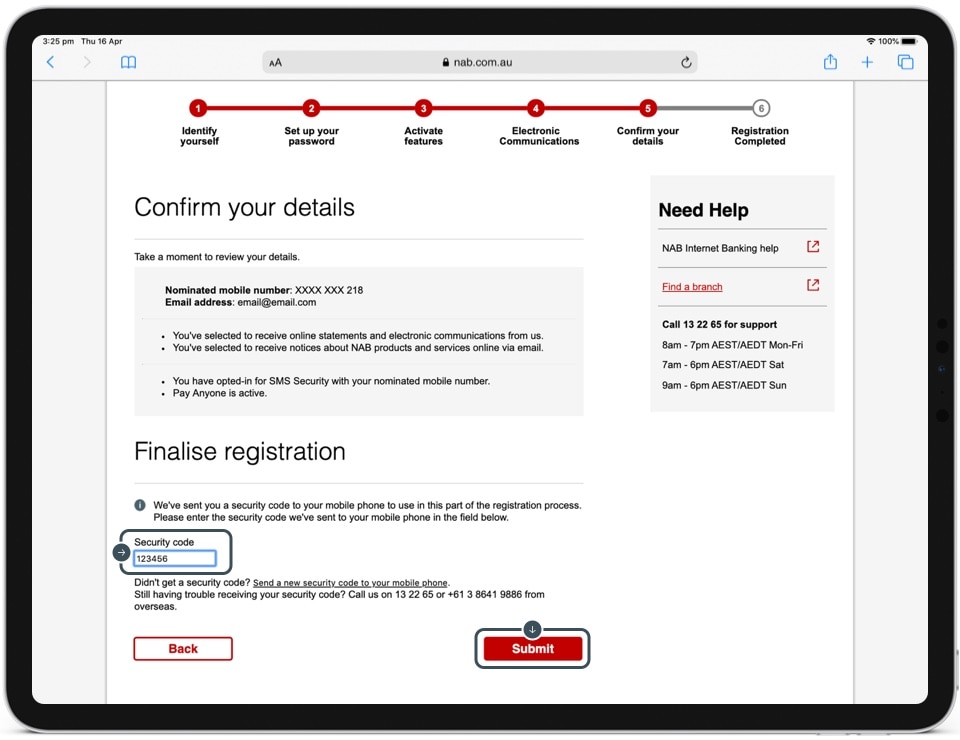Open the Safari share sheet icon
Viewport: 960px width, 740px height.
[x=830, y=62]
